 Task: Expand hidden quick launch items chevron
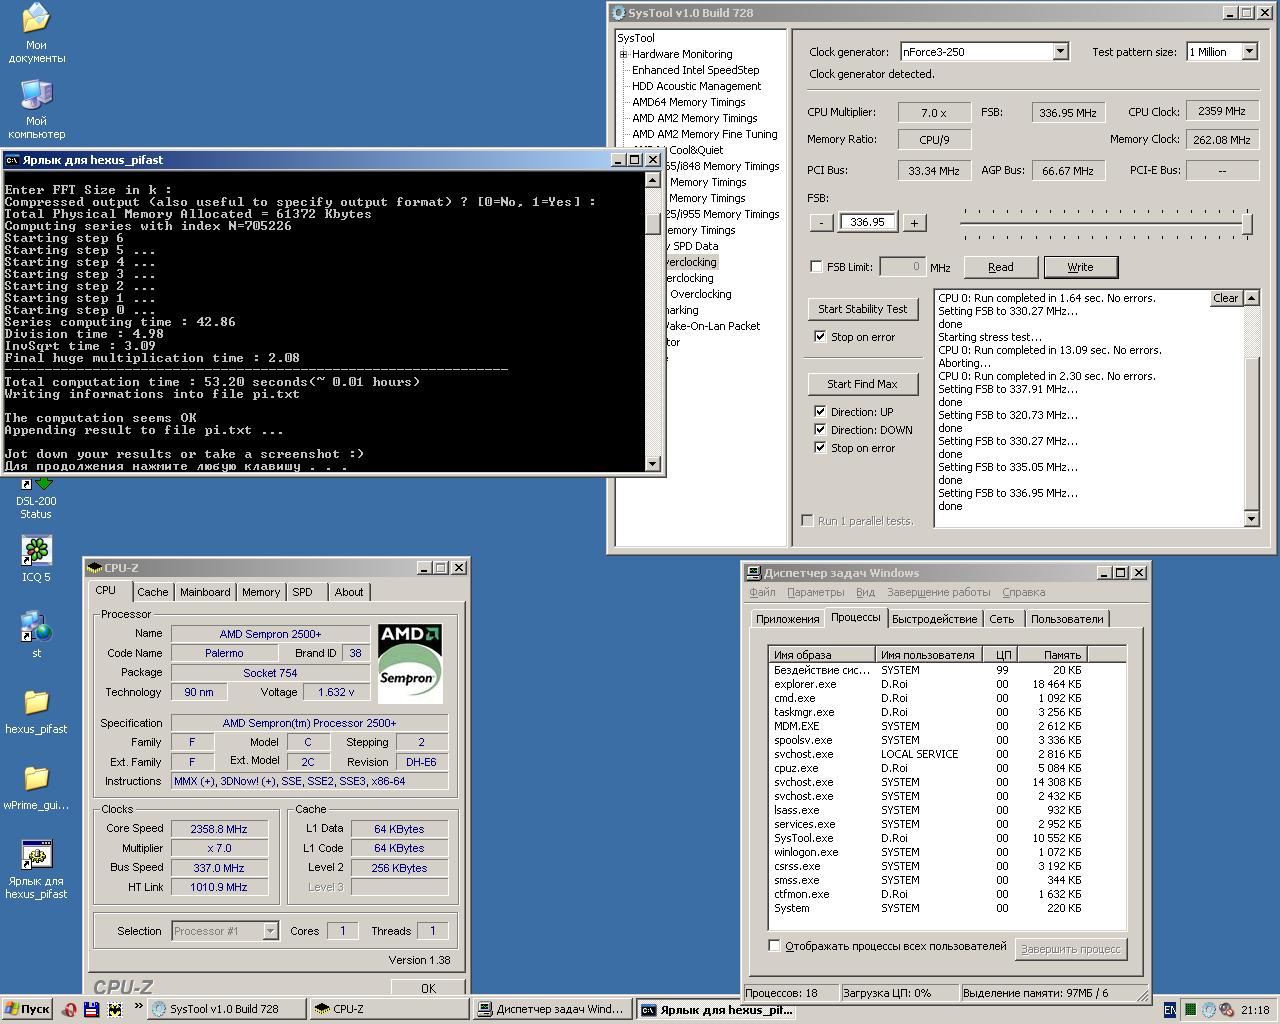point(138,1007)
